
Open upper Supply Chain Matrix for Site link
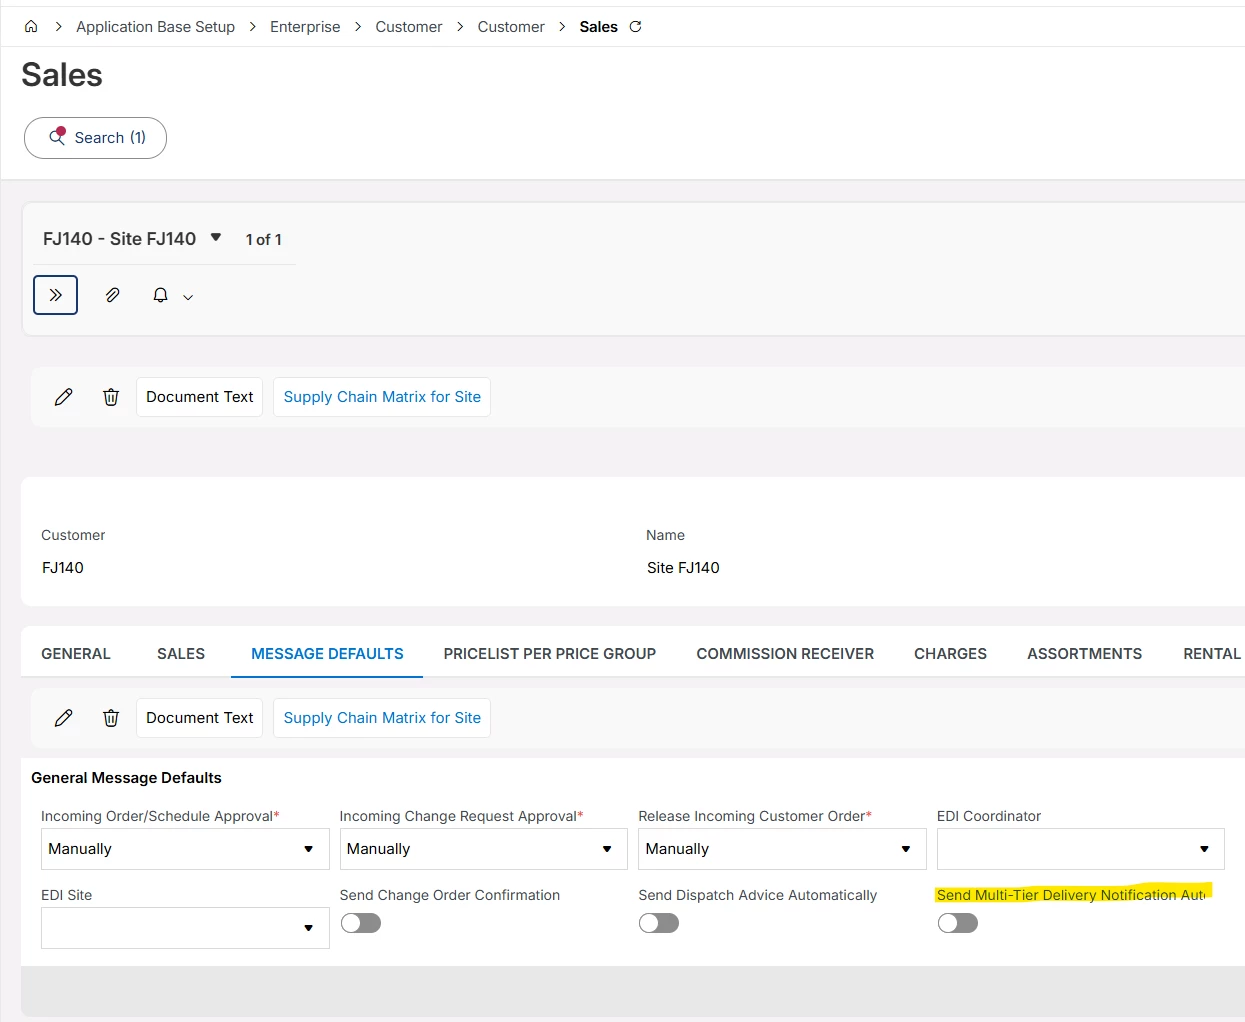pos(382,397)
